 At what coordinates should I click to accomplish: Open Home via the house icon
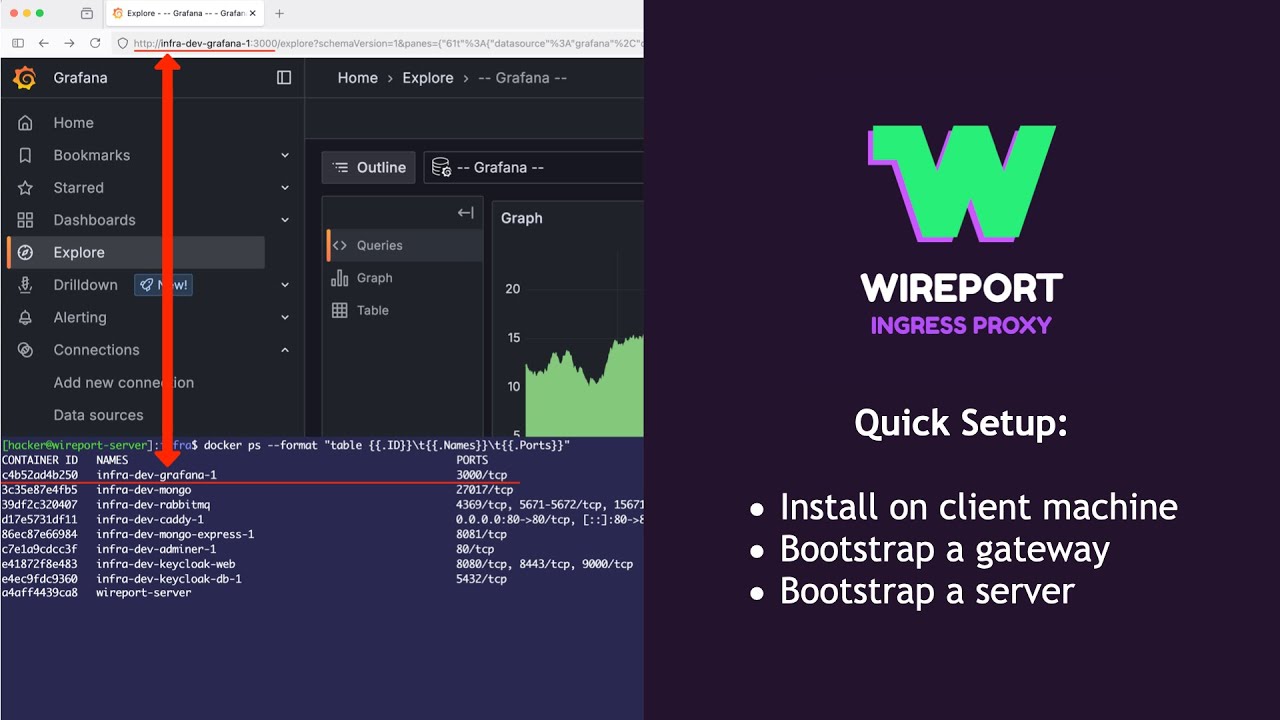click(27, 122)
